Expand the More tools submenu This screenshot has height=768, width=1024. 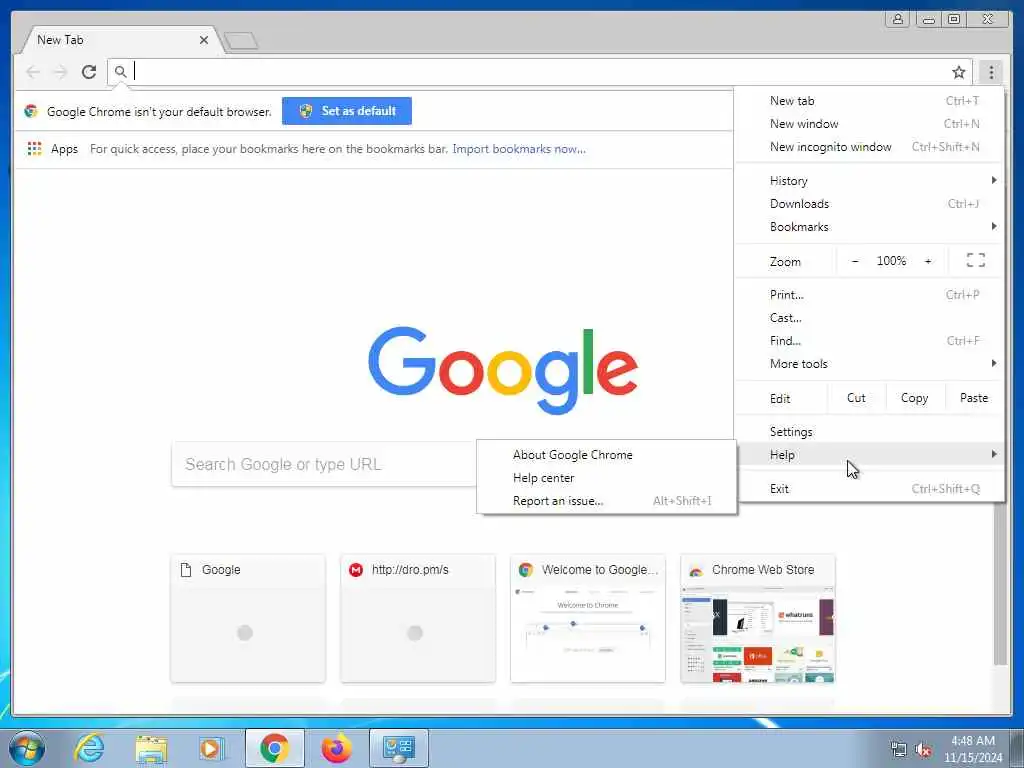point(869,364)
